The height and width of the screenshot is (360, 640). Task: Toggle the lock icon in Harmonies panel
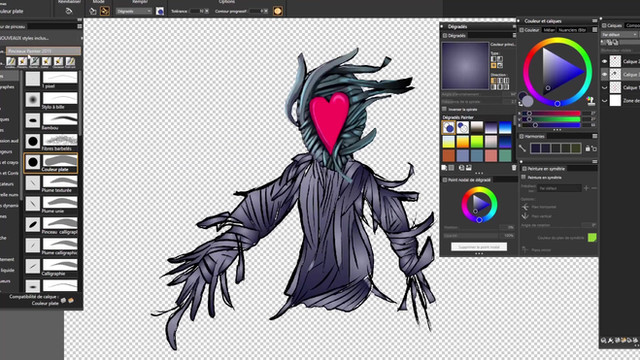(588, 149)
